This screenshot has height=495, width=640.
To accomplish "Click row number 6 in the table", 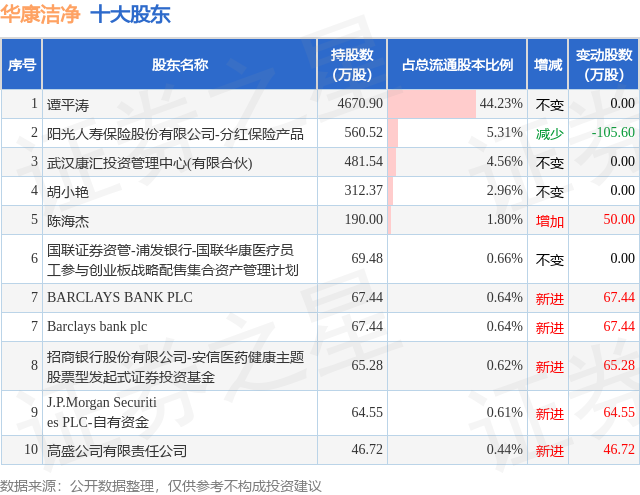I will (34, 258).
